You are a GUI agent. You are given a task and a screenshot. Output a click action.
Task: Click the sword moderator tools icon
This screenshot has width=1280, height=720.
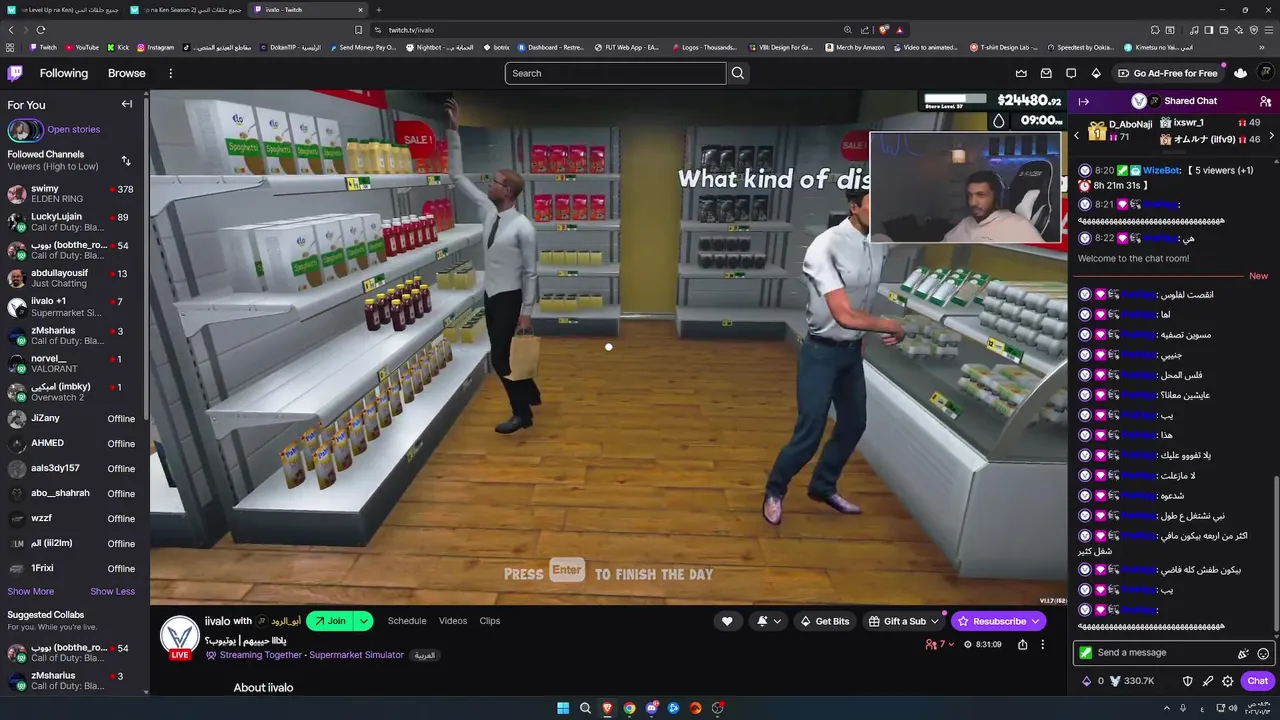pyautogui.click(x=1208, y=681)
